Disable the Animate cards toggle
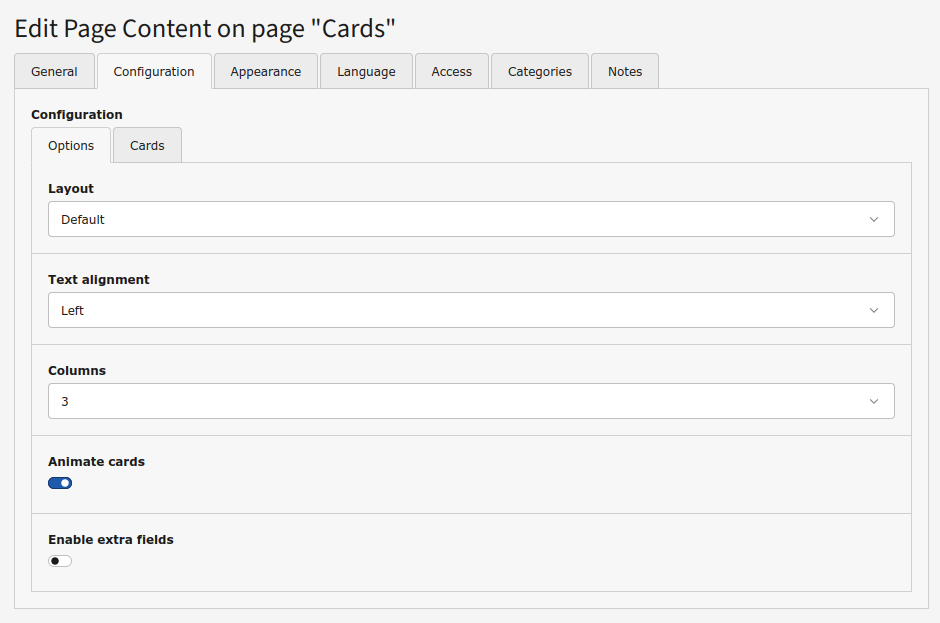This screenshot has width=940, height=623. tap(60, 483)
